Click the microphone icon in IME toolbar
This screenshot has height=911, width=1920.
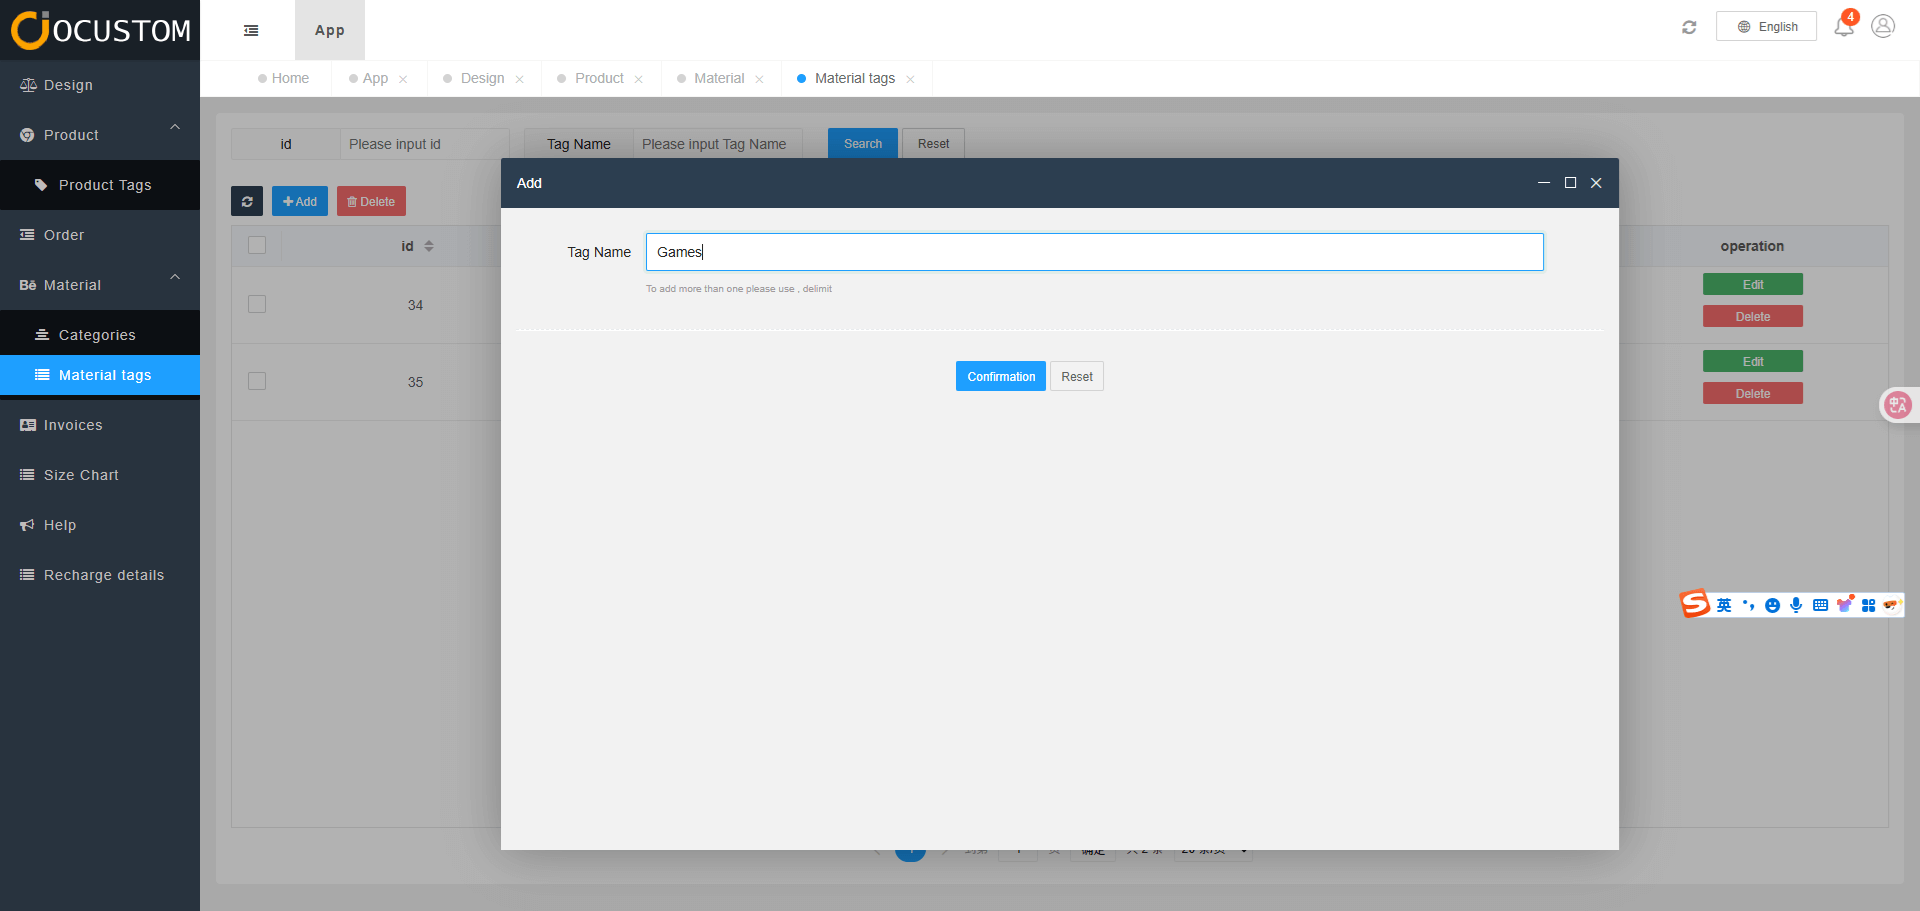(x=1796, y=605)
